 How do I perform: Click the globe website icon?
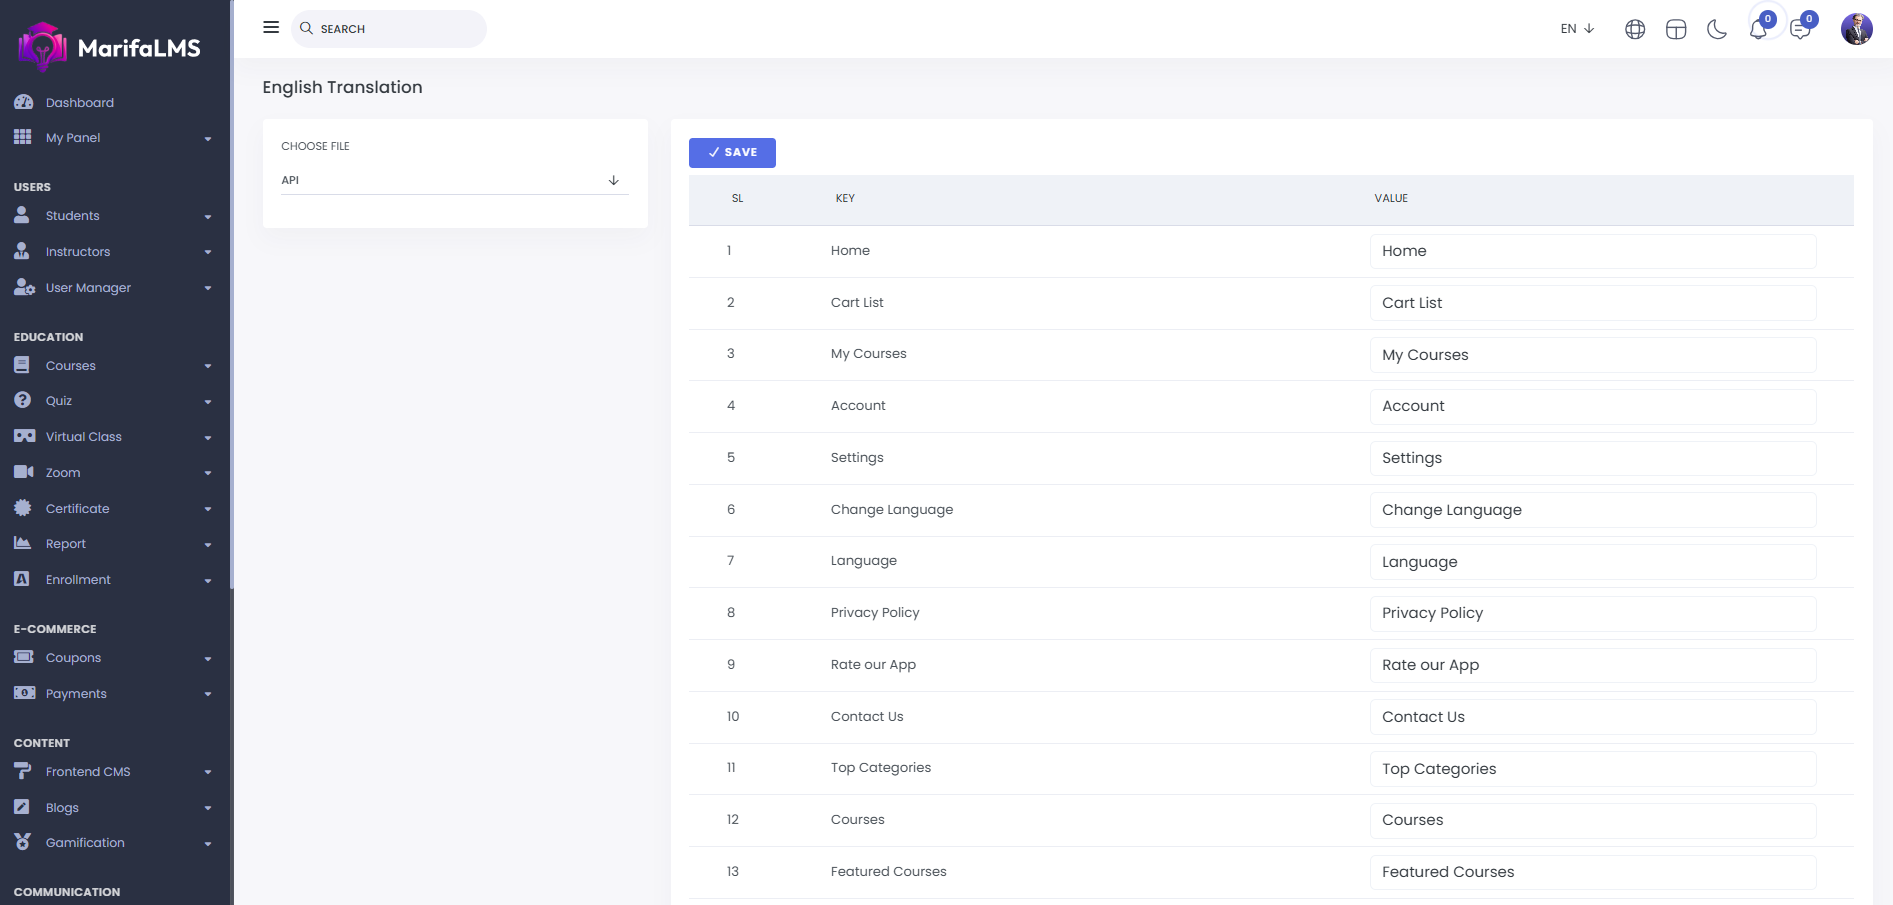(1635, 29)
